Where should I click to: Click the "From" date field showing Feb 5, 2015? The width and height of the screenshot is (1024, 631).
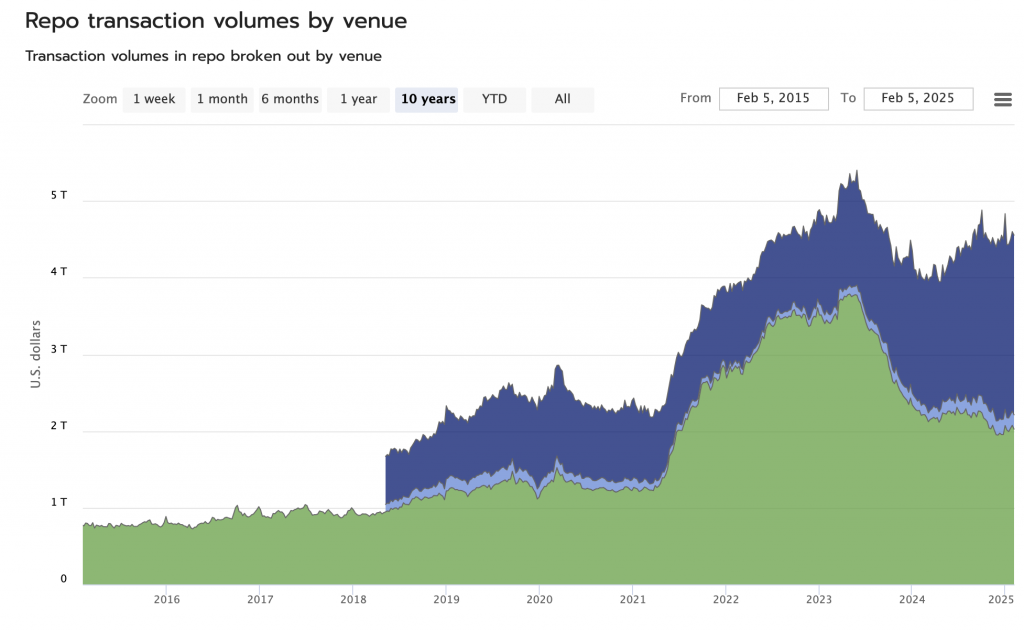pos(773,98)
